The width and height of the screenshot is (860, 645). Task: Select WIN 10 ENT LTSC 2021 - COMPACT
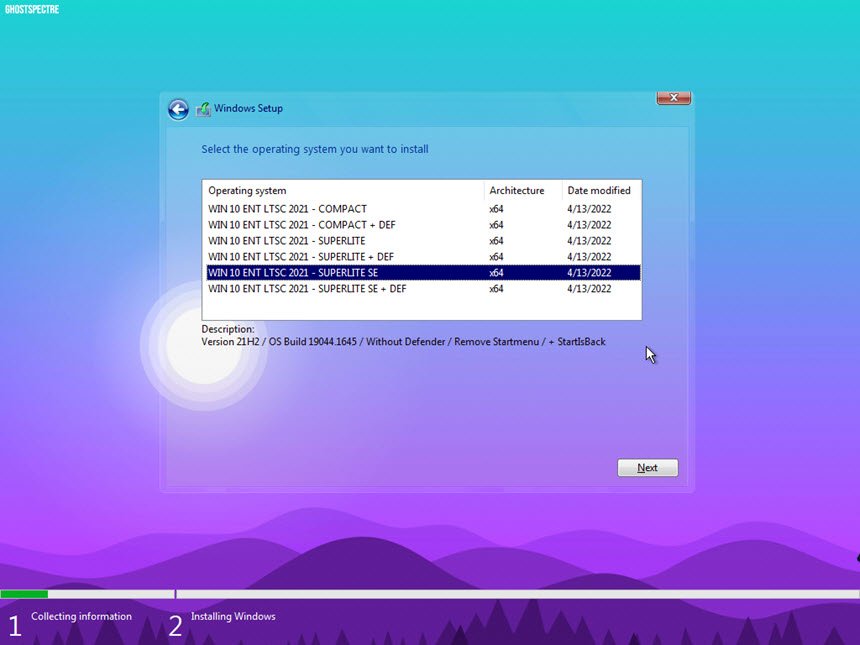coord(423,209)
